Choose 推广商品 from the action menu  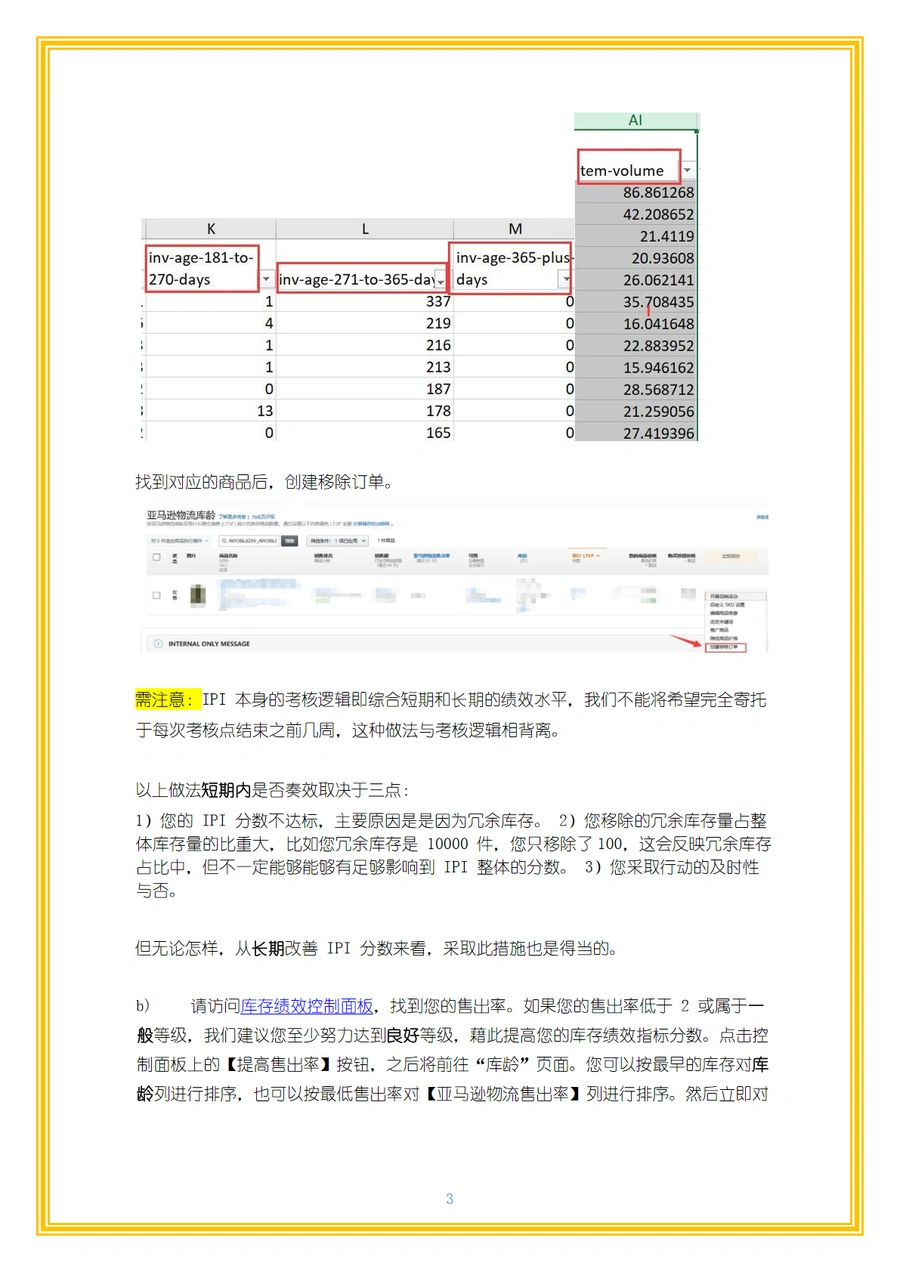pos(720,629)
